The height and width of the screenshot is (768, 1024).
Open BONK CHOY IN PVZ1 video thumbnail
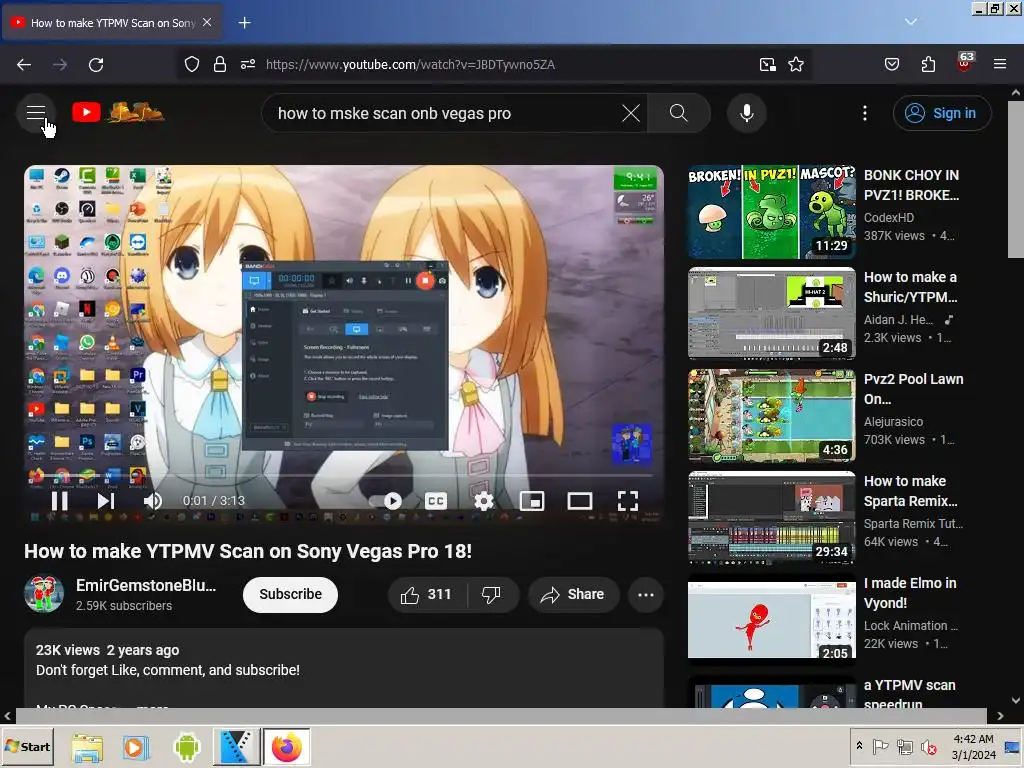[x=771, y=212]
